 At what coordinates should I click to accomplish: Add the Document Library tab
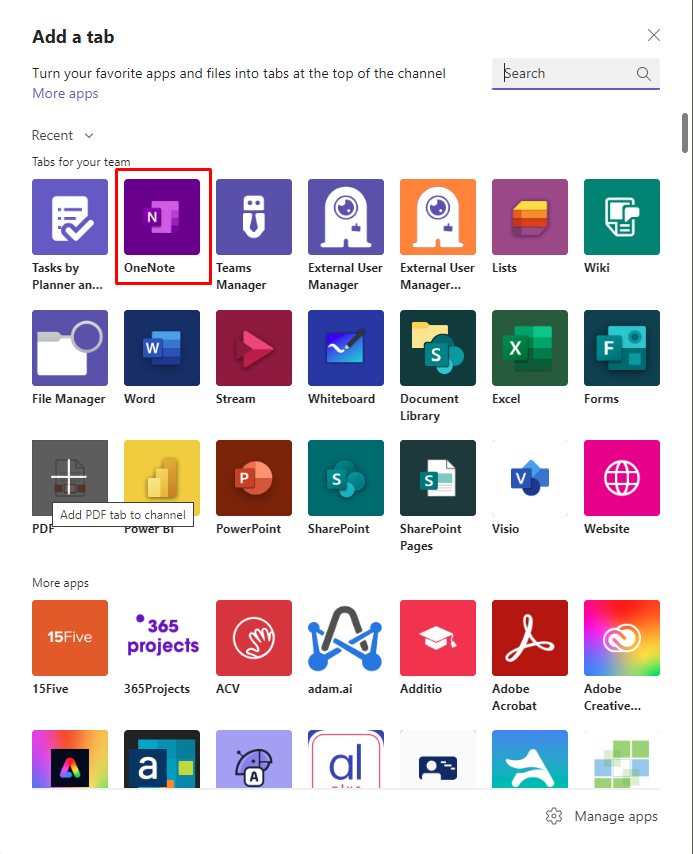click(438, 348)
